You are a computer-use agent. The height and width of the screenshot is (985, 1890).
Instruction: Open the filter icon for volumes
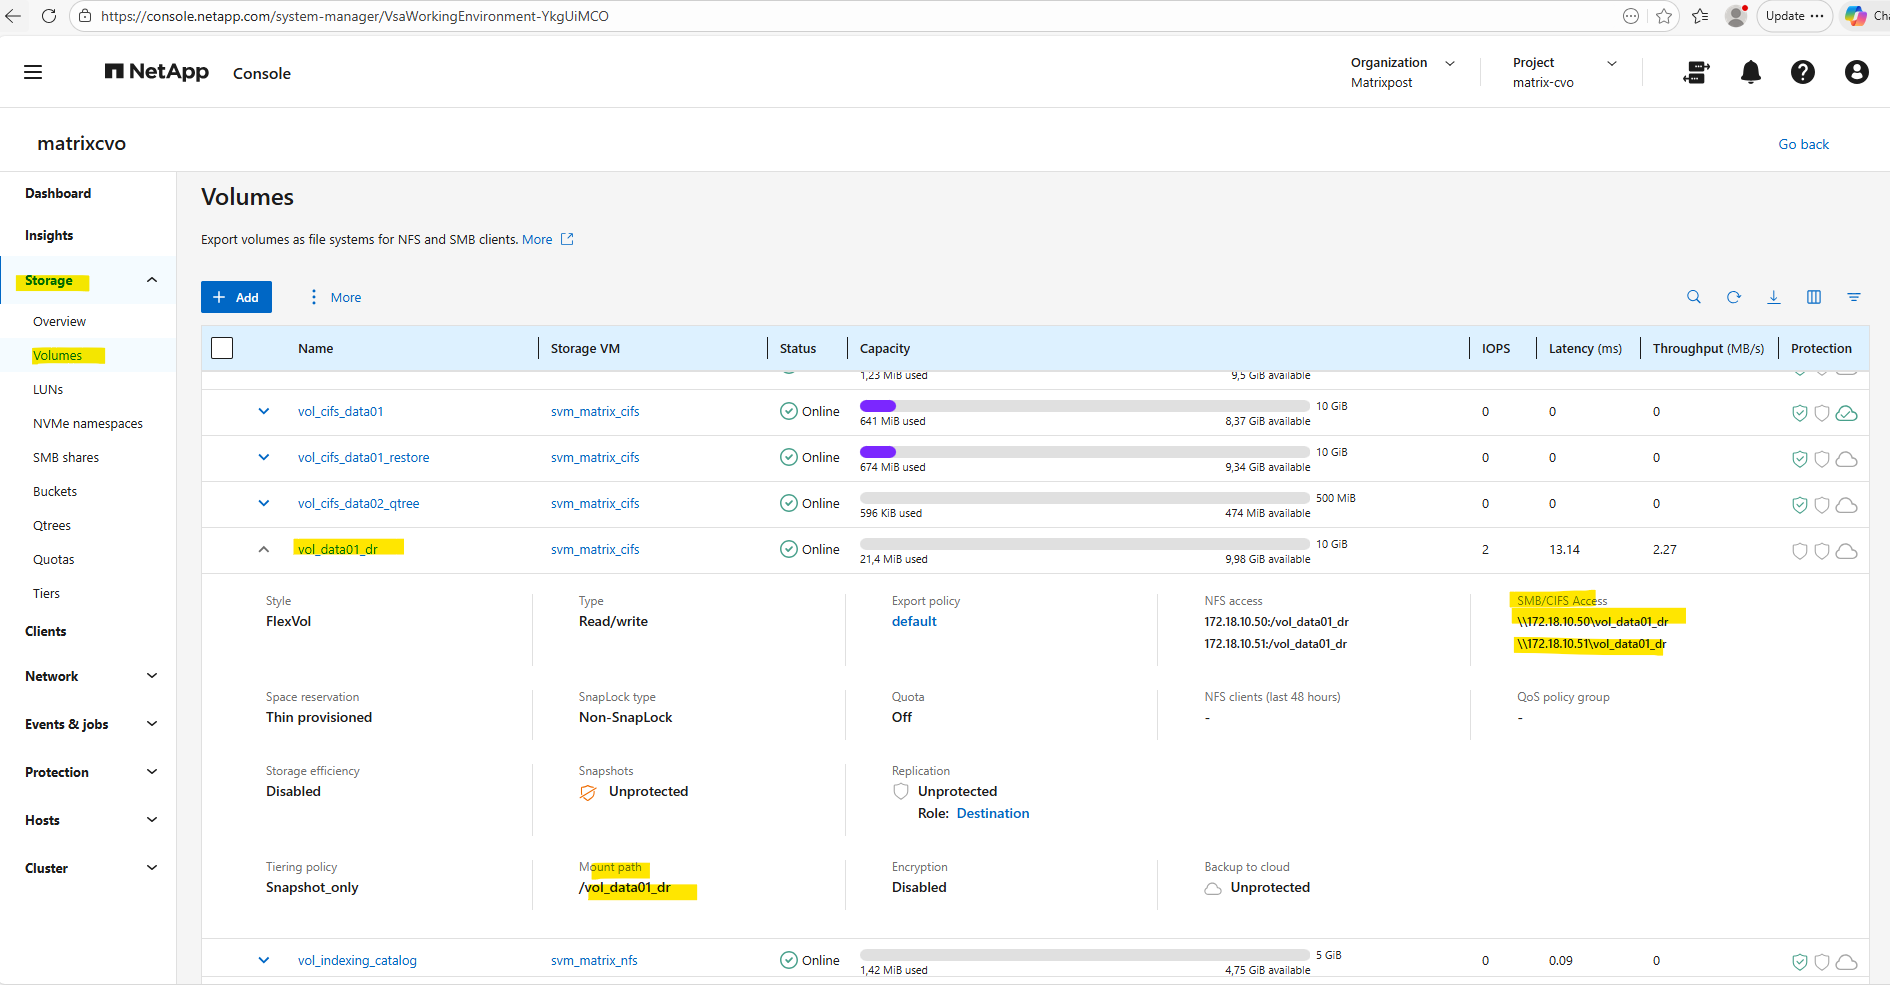[1853, 297]
